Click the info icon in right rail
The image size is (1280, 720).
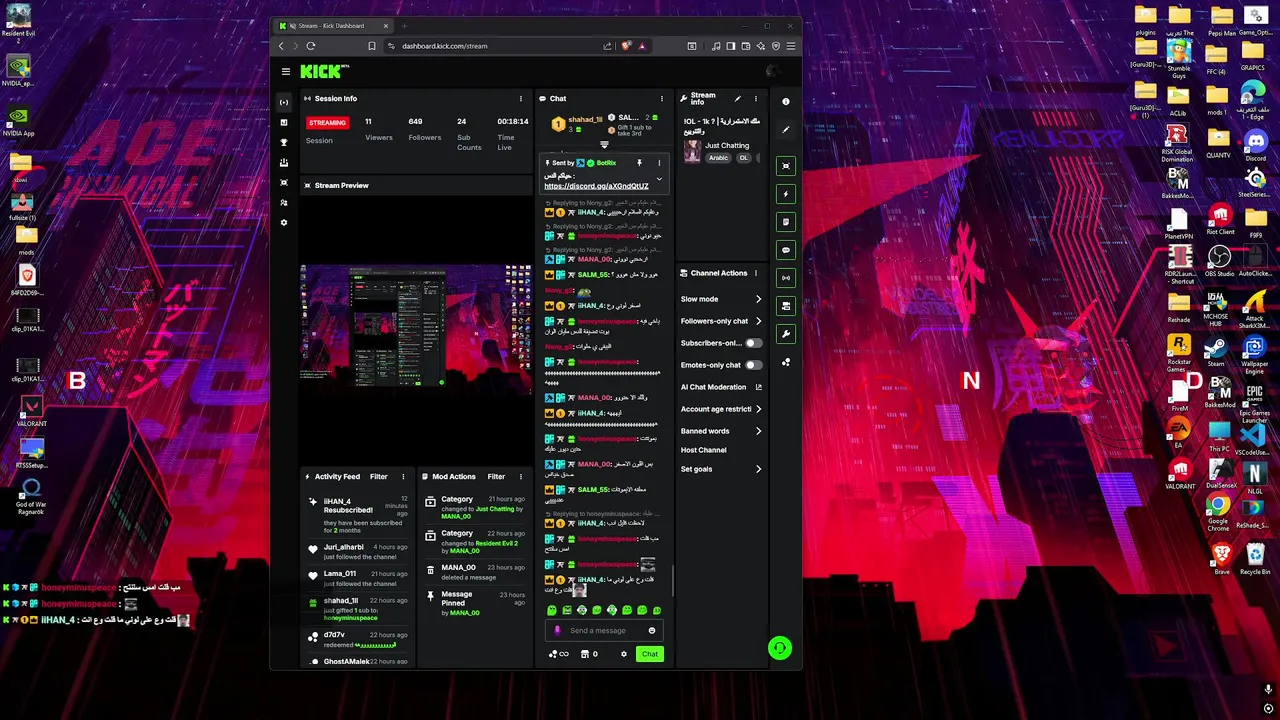pyautogui.click(x=786, y=102)
